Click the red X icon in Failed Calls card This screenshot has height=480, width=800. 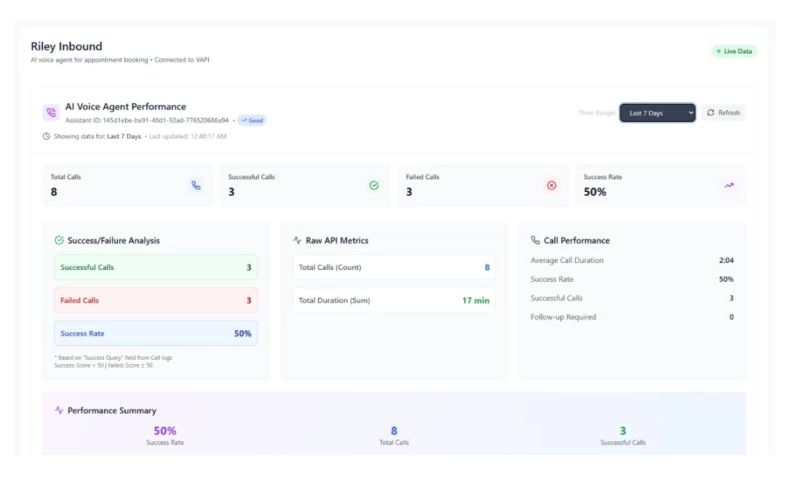pos(551,185)
